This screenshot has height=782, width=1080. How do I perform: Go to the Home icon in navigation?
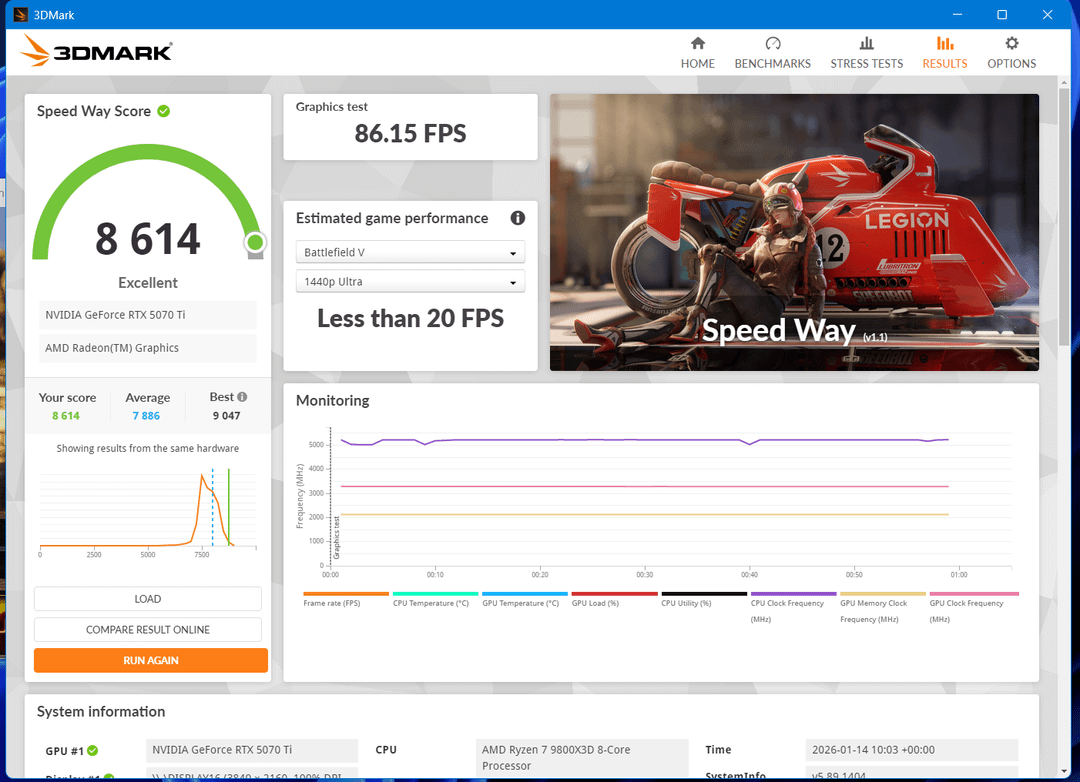697,44
